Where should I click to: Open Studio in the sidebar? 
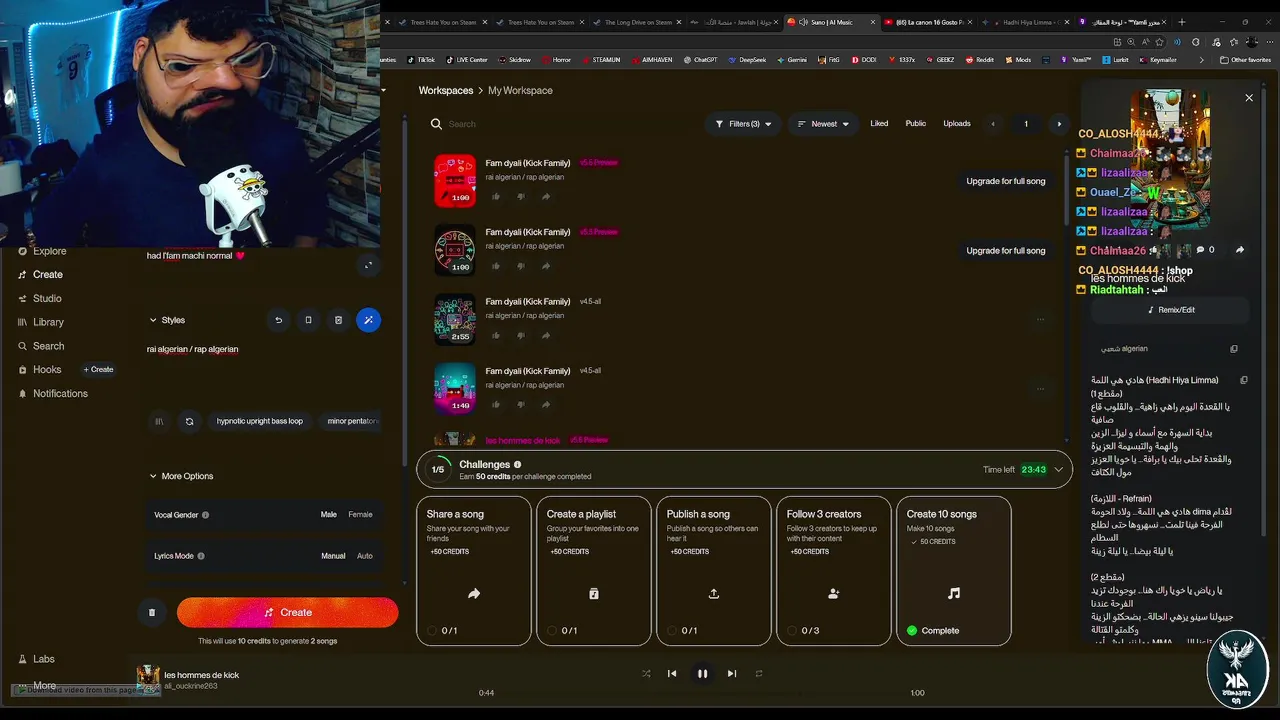click(40, 298)
